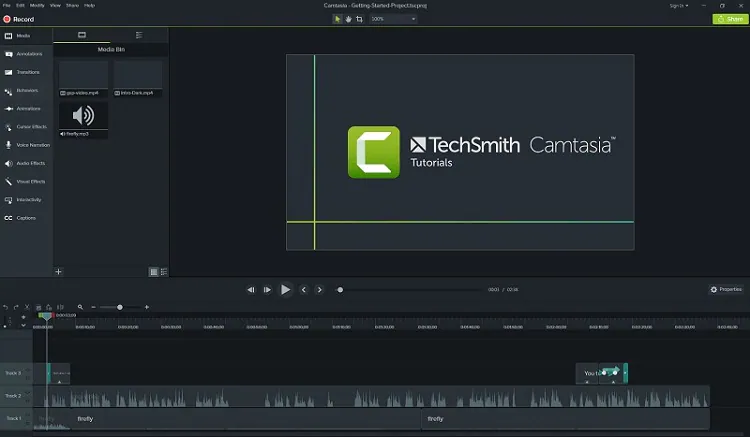Image resolution: width=750 pixels, height=437 pixels.
Task: Select the second firefly clip on Track 1
Action: pyautogui.click(x=565, y=419)
